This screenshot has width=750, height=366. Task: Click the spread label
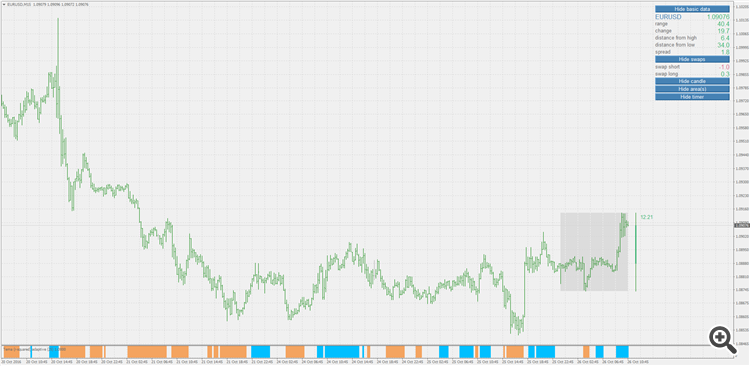[x=663, y=52]
